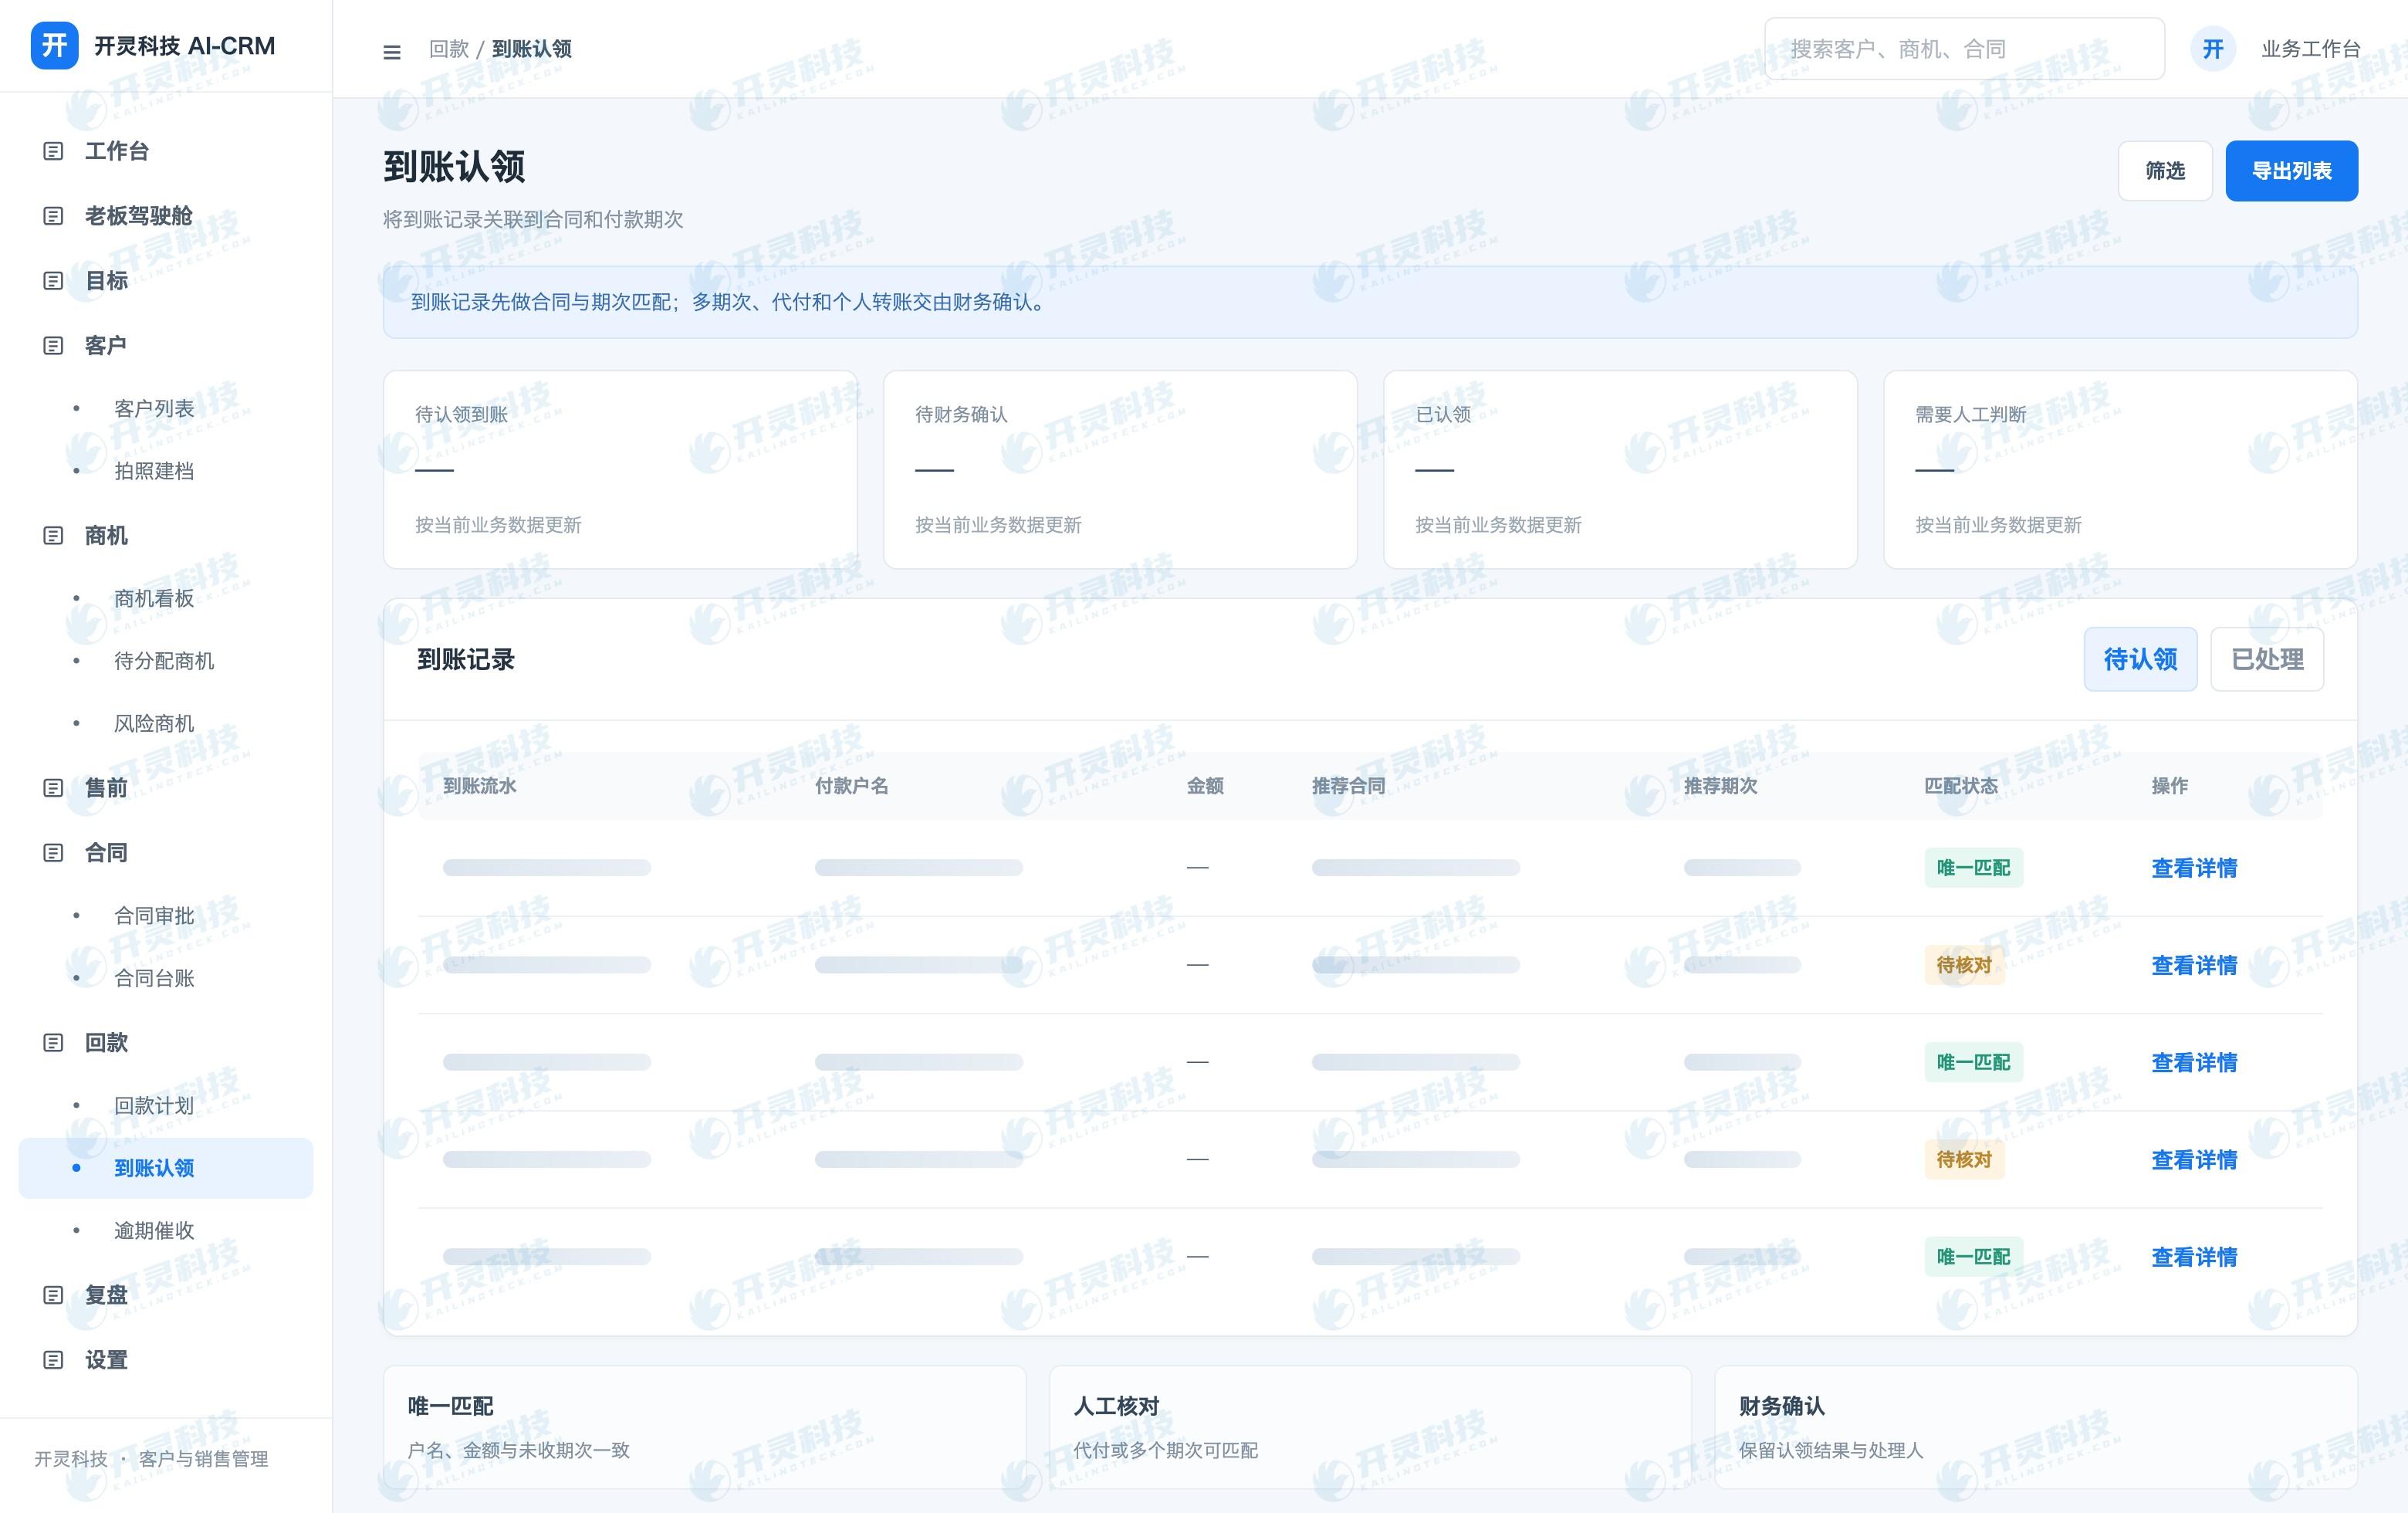Click the 目标 sidebar icon

pyautogui.click(x=54, y=281)
